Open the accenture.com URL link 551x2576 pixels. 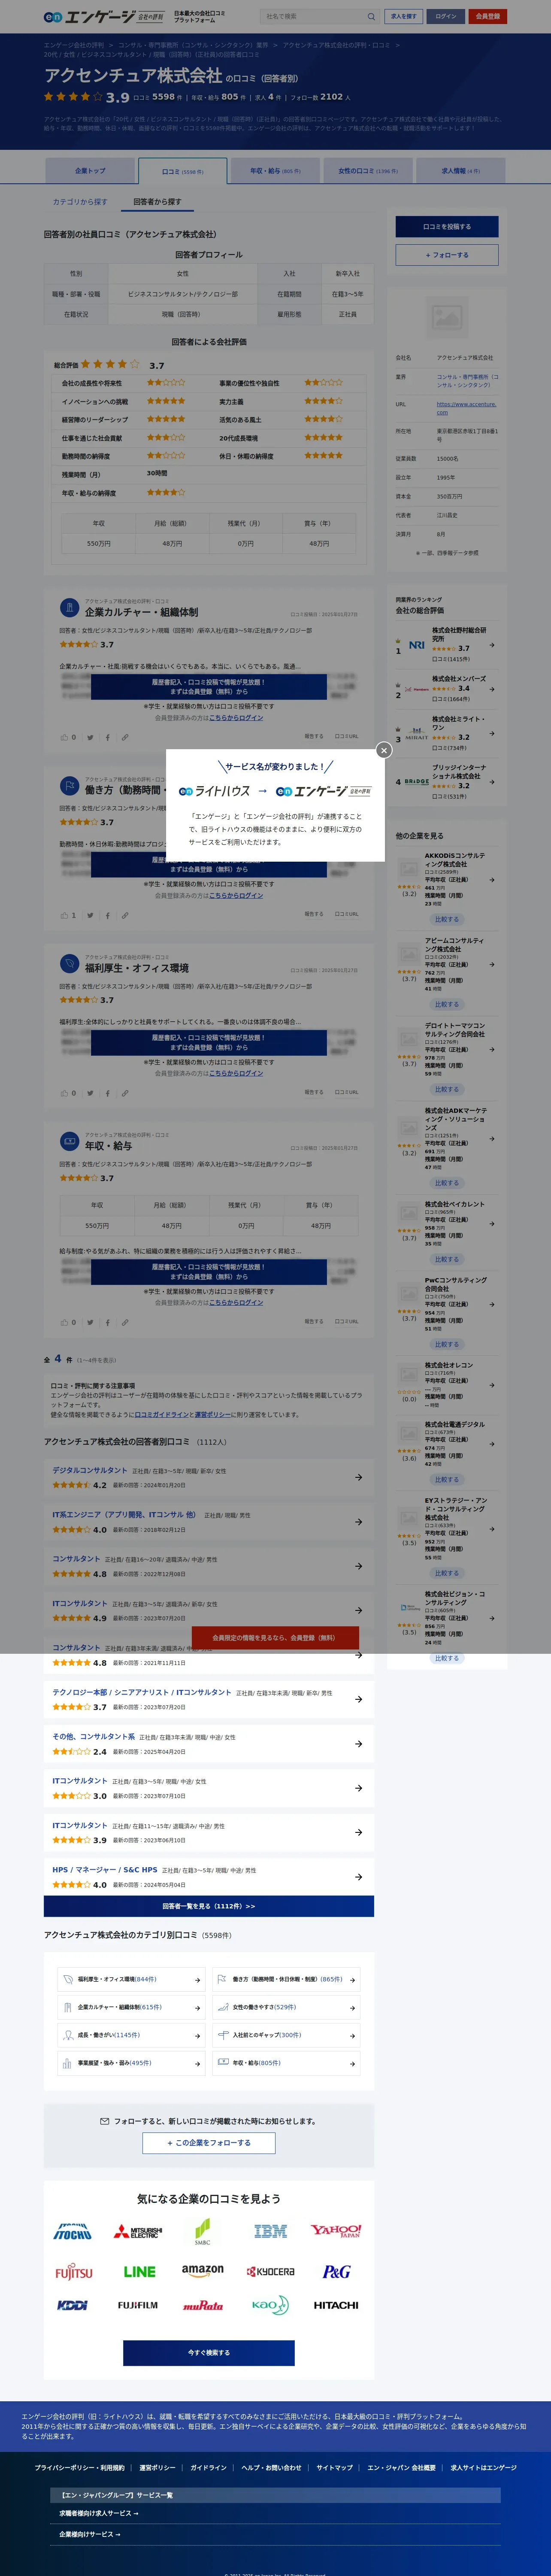coord(466,408)
